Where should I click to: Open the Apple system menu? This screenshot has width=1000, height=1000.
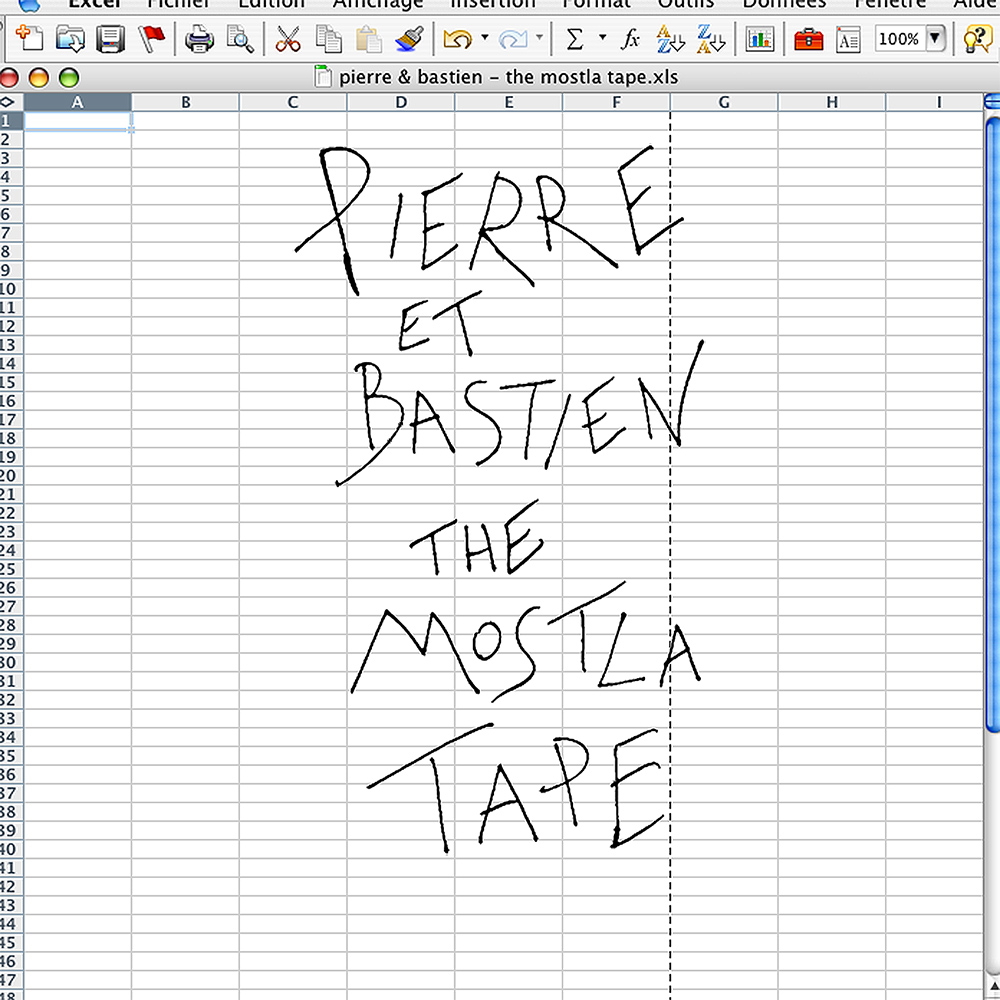pyautogui.click(x=29, y=4)
